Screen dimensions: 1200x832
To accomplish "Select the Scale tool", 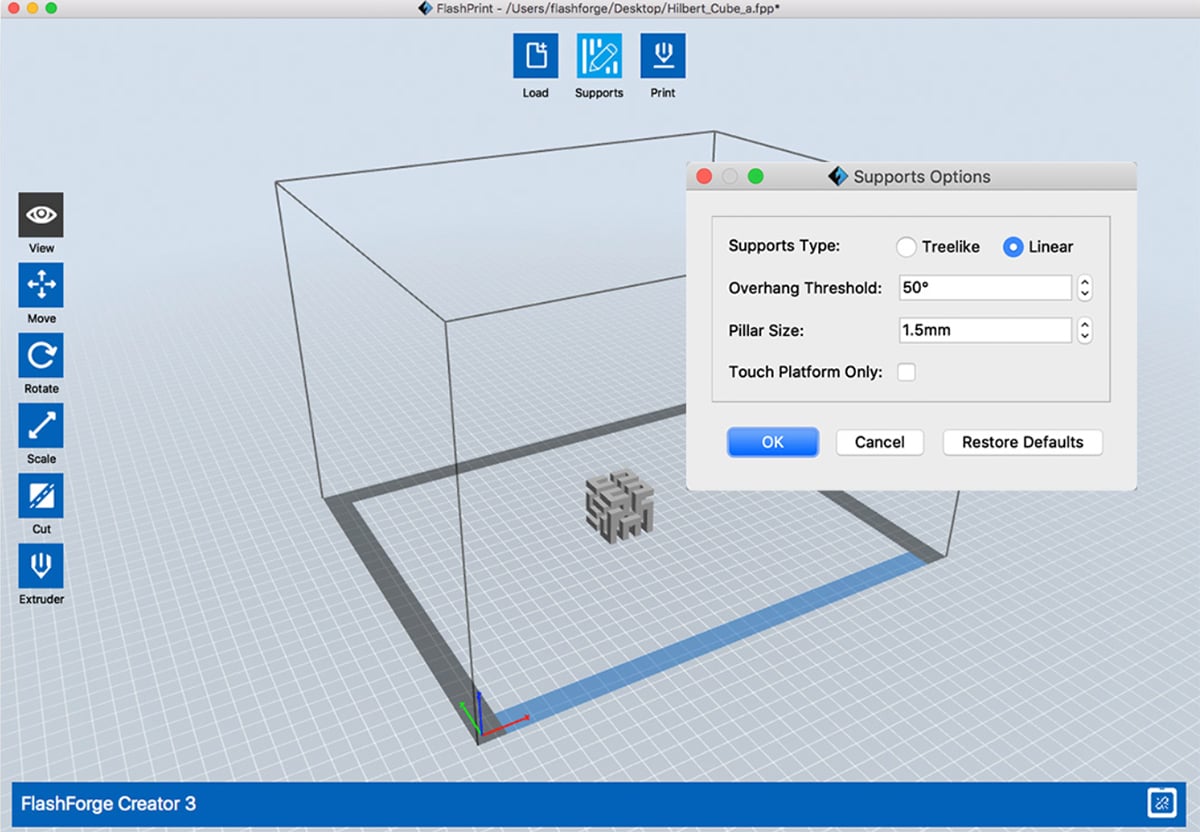I will (41, 425).
